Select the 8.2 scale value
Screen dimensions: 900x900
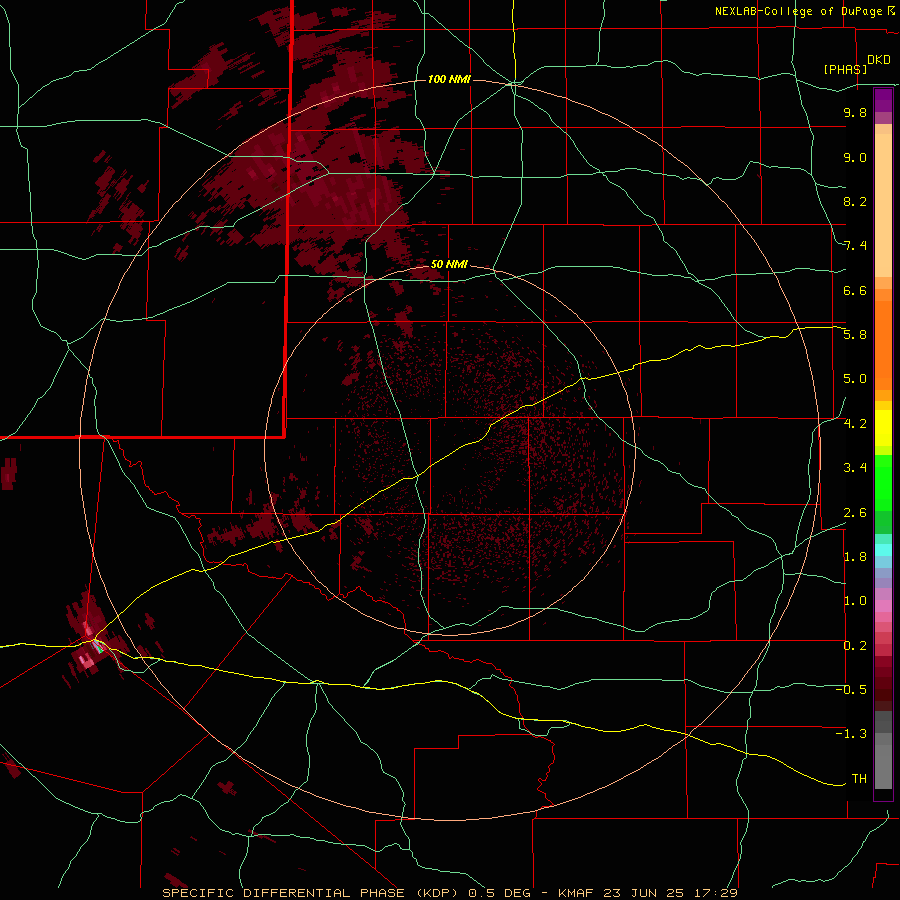[855, 201]
